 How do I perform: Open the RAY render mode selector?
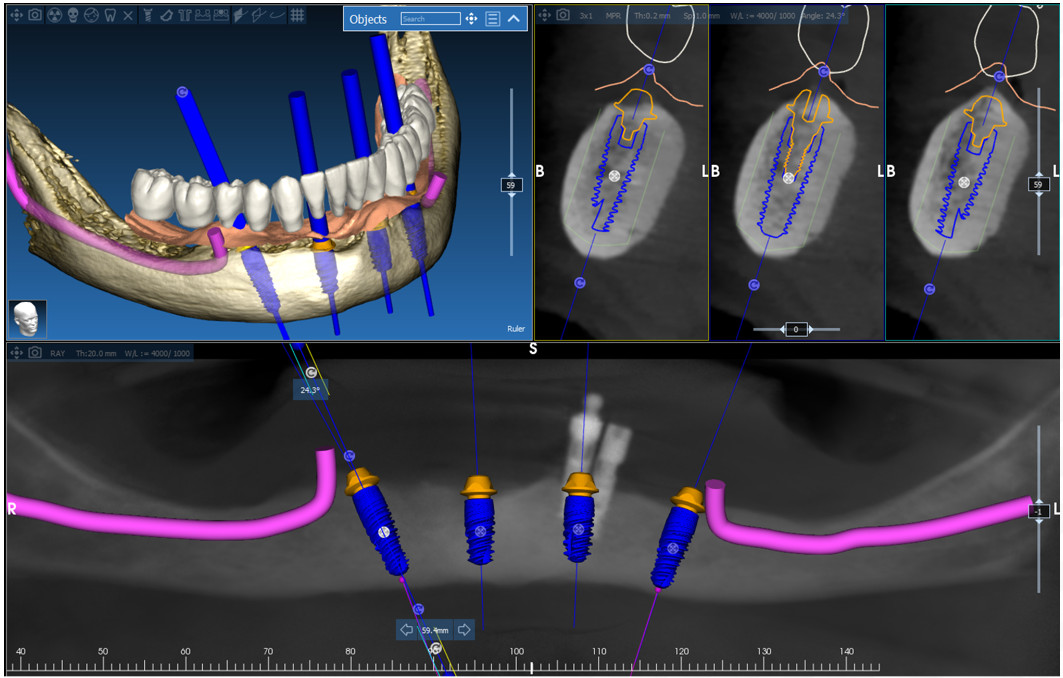57,353
